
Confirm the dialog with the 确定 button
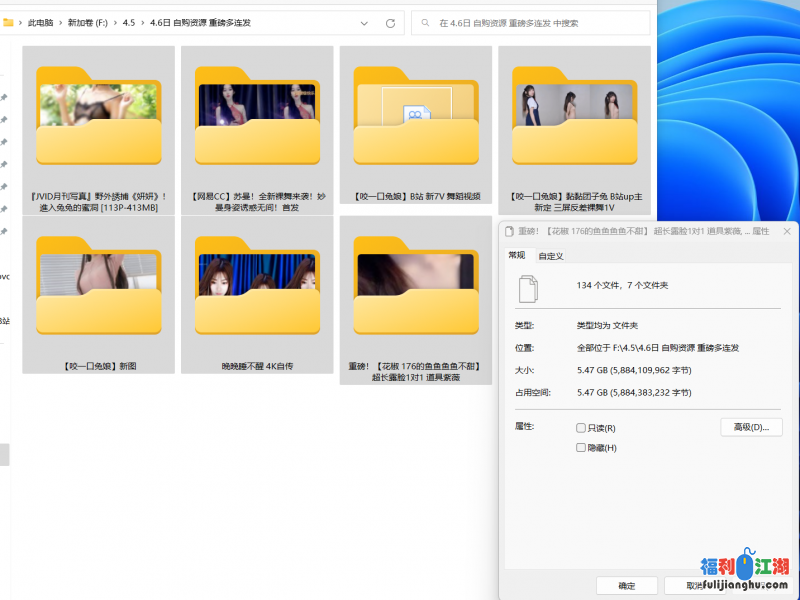[626, 585]
